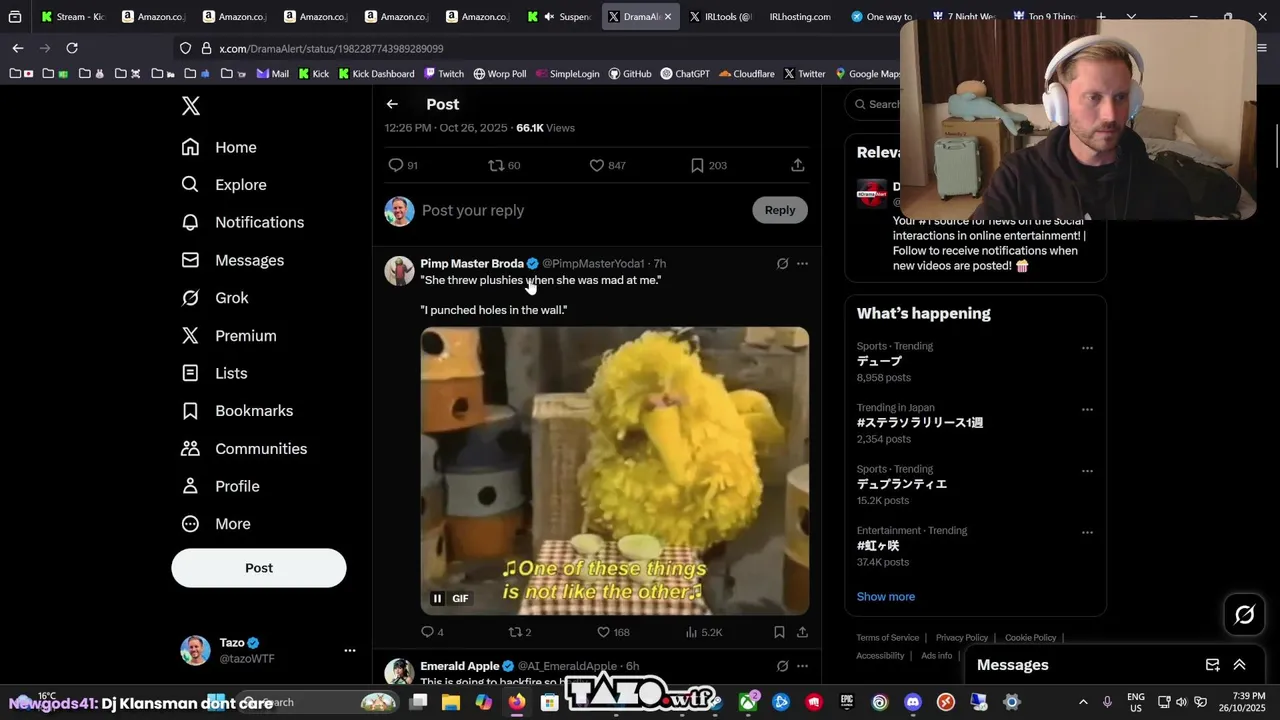Open the #虹ヶ咲 trending topic
The width and height of the screenshot is (1280, 720).
878,546
